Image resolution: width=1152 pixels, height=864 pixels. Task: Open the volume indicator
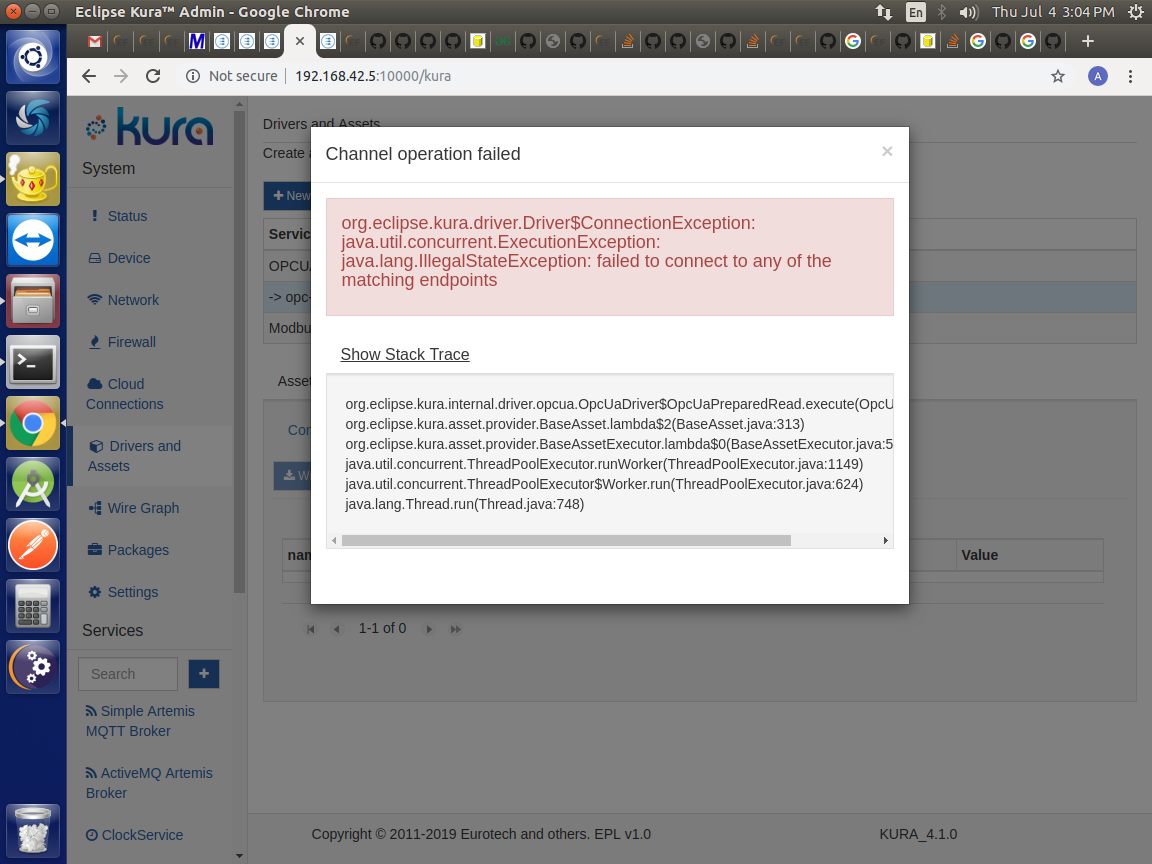[969, 12]
